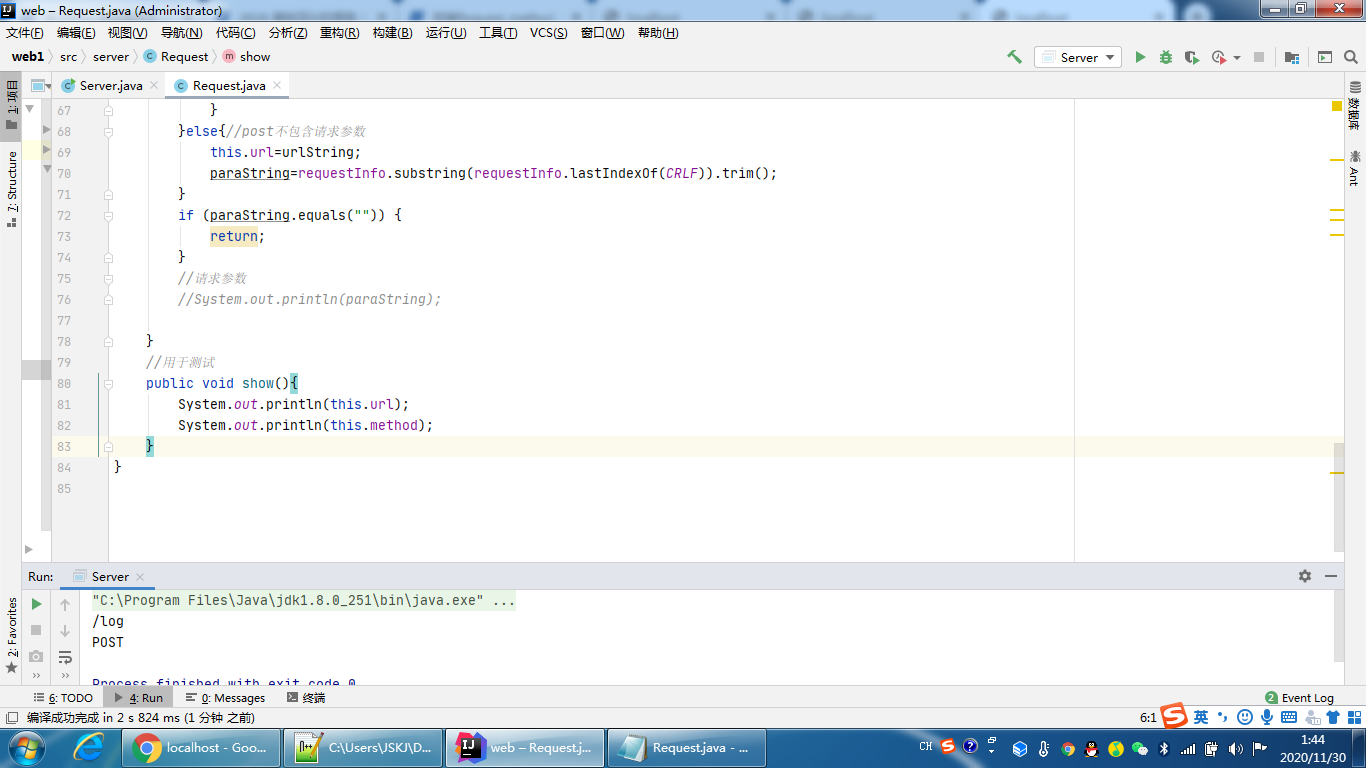Hide the Run panel with the minus icon
This screenshot has width=1366, height=768.
tap(1331, 576)
